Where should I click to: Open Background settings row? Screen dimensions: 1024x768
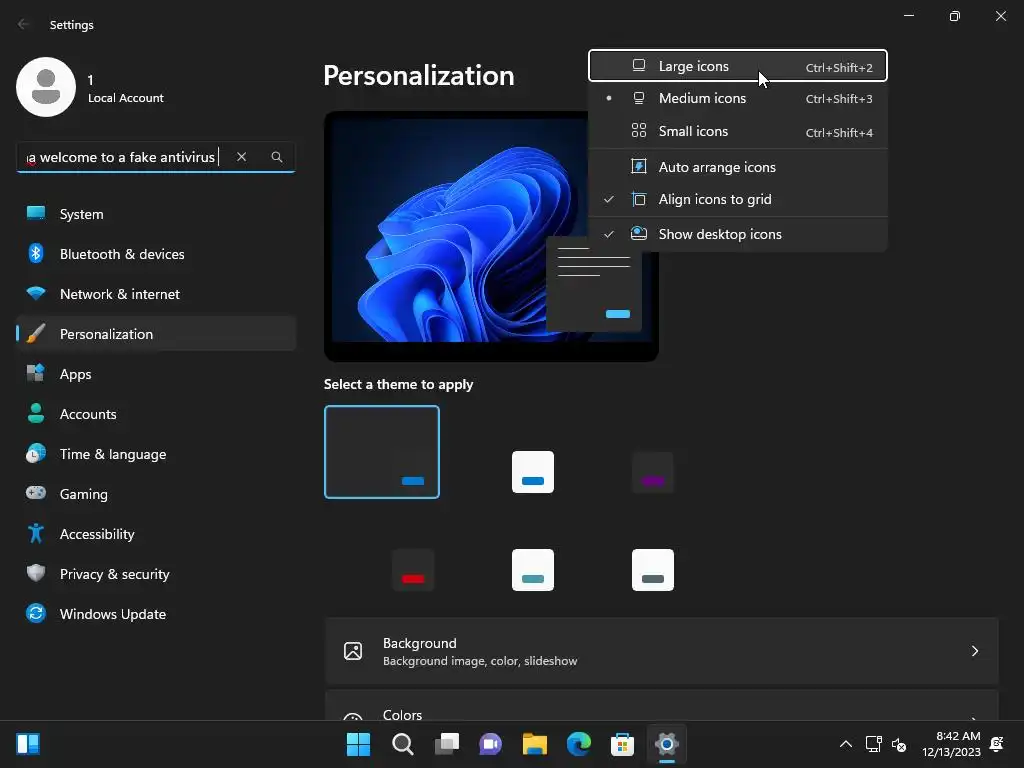[x=662, y=651]
